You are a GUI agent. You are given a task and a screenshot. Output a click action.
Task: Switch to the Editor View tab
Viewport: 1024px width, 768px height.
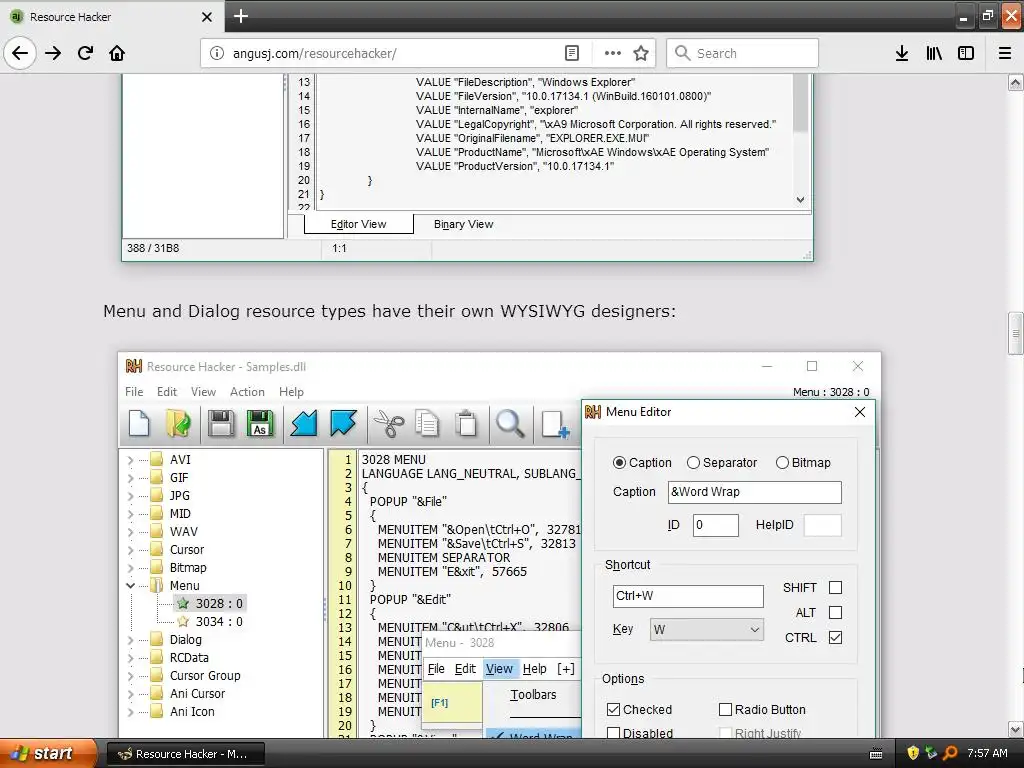[359, 224]
